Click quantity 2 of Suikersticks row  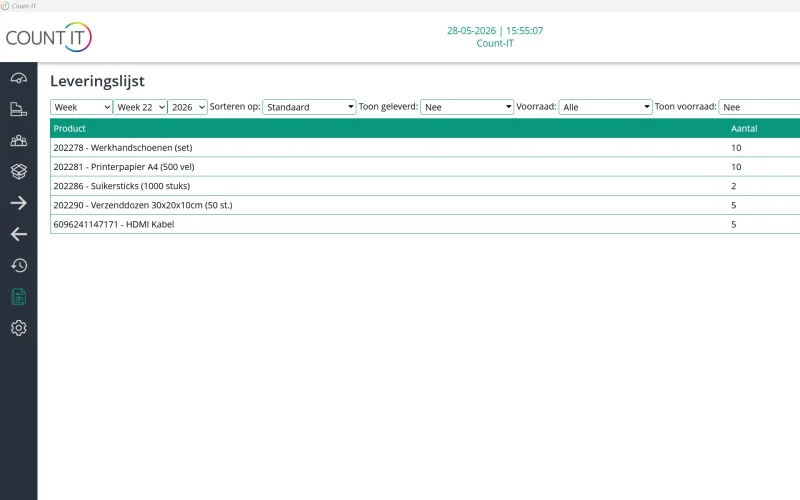point(734,186)
